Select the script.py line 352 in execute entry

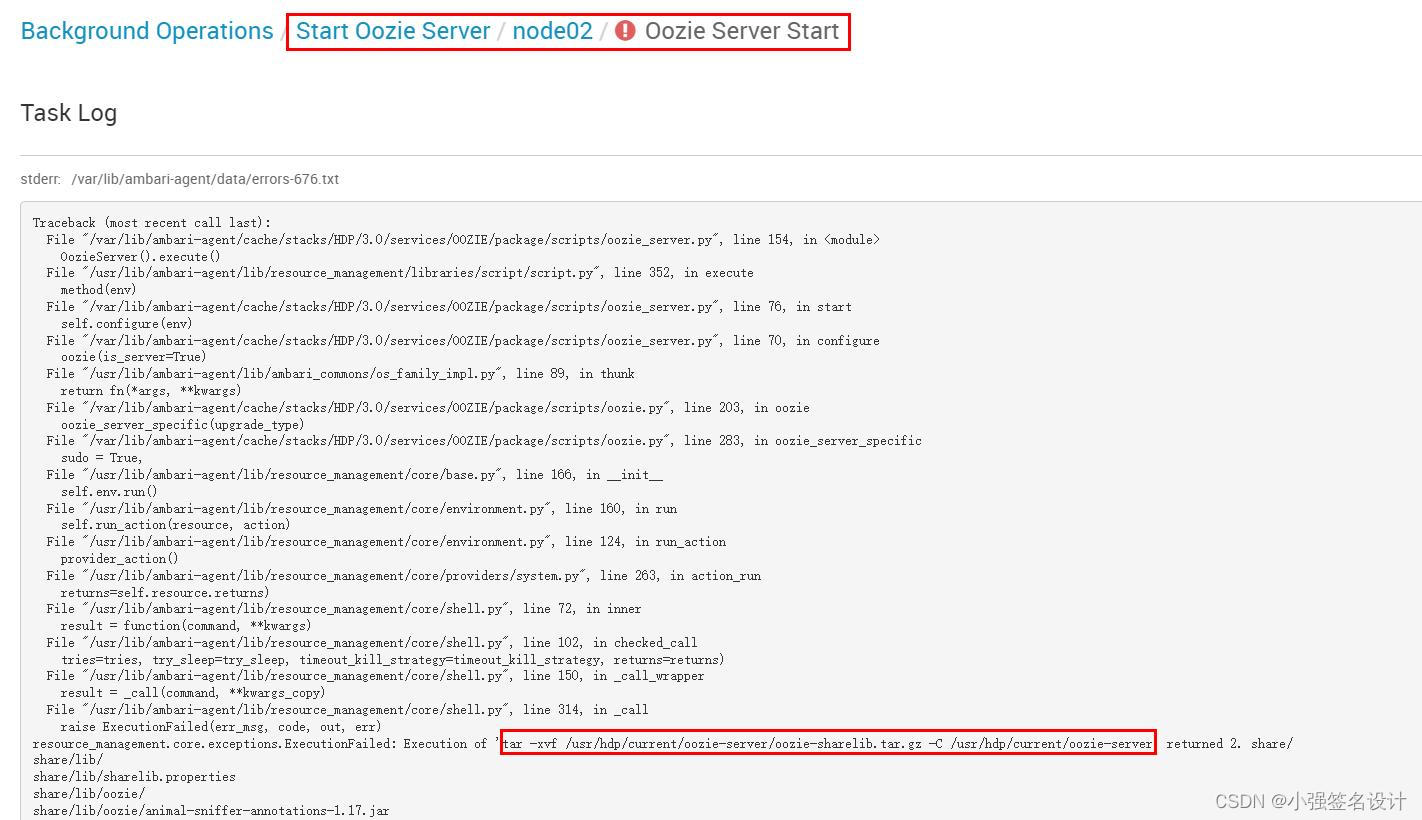coord(400,273)
